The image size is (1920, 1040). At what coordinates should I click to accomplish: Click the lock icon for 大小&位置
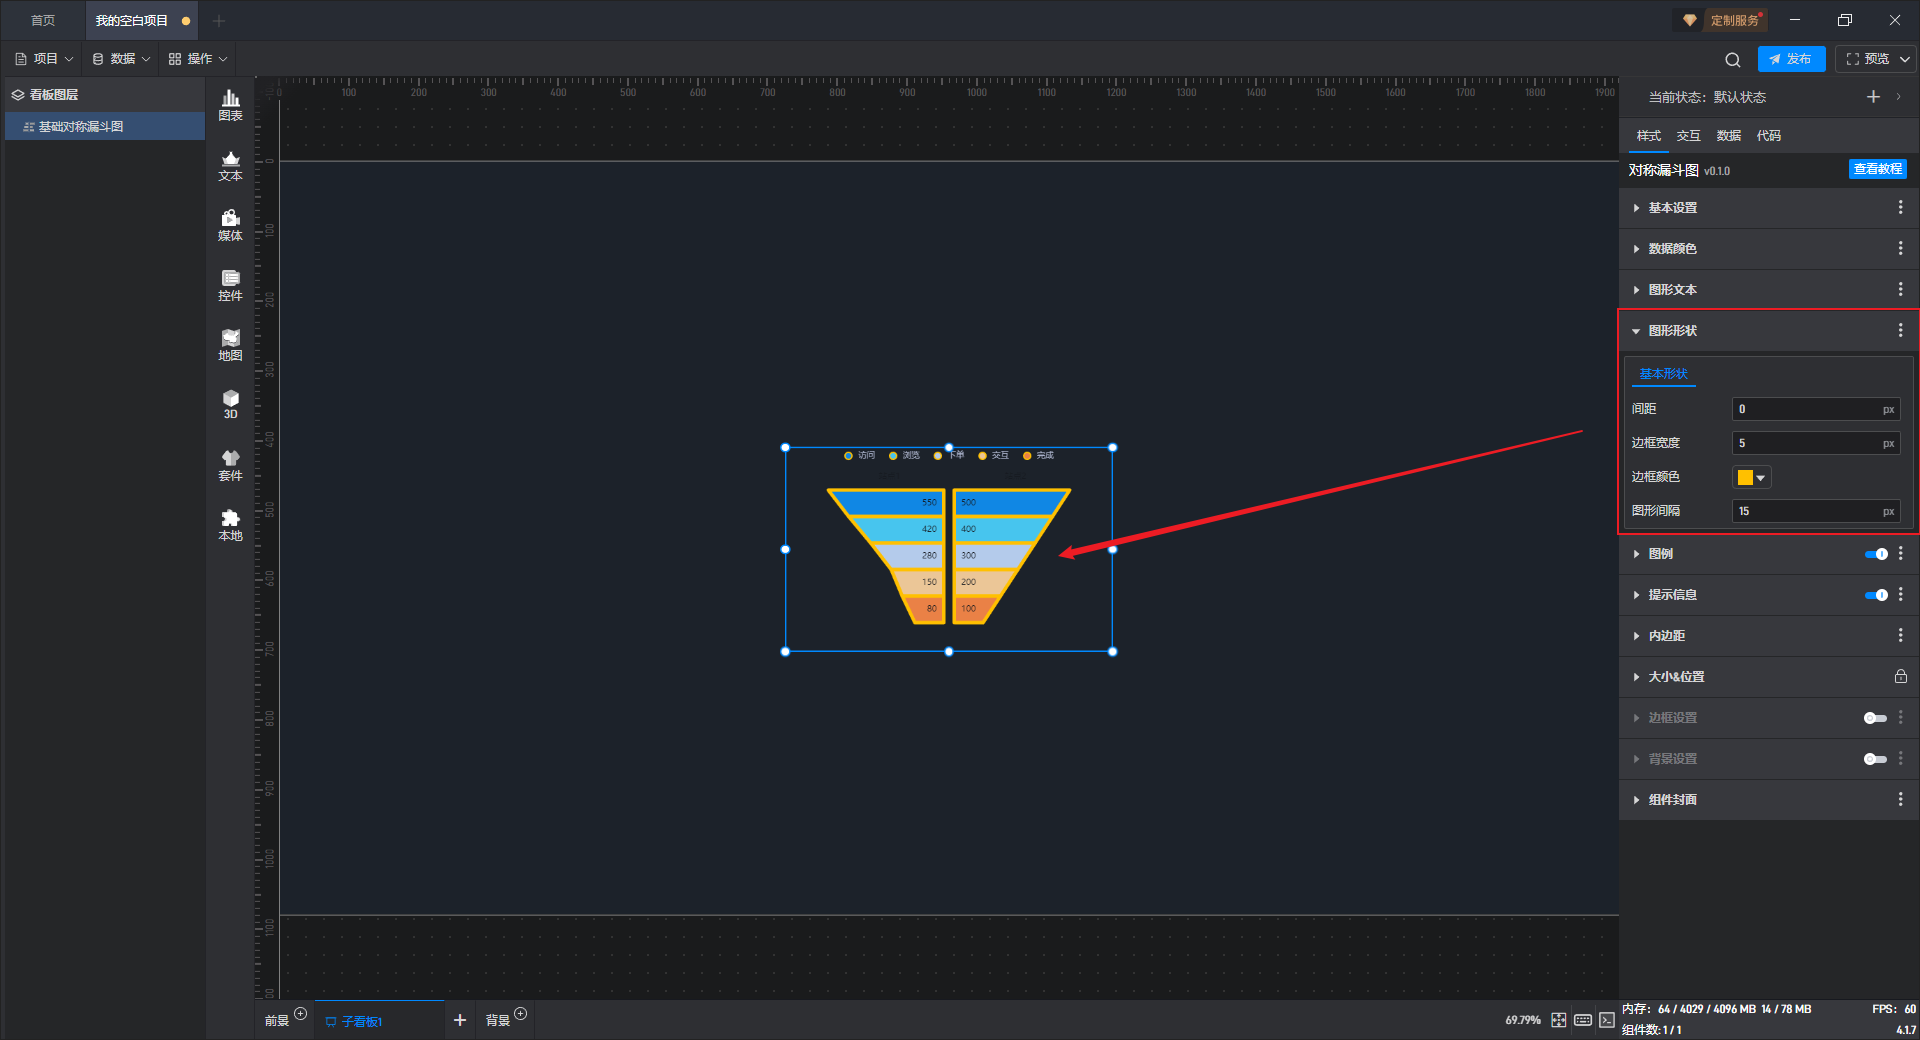(1900, 676)
